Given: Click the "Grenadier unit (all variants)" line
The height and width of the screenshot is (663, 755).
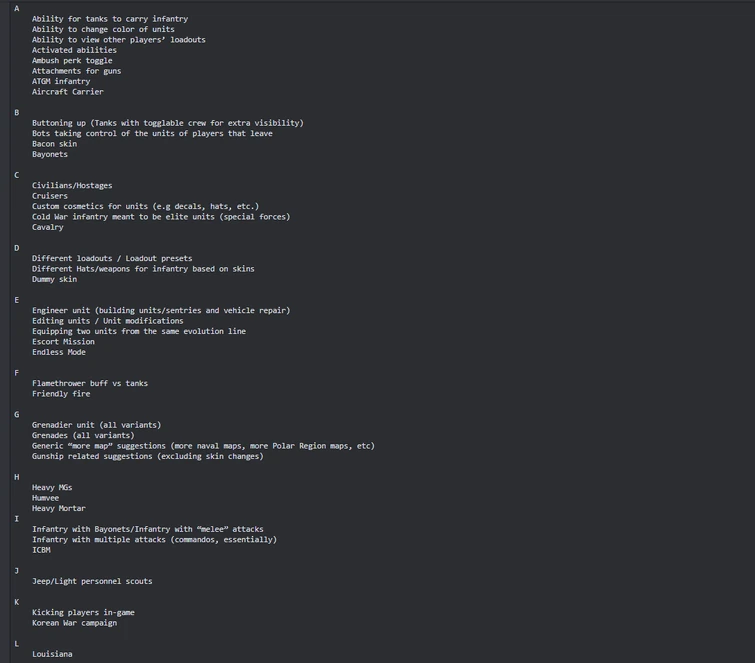Looking at the screenshot, I should 96,425.
